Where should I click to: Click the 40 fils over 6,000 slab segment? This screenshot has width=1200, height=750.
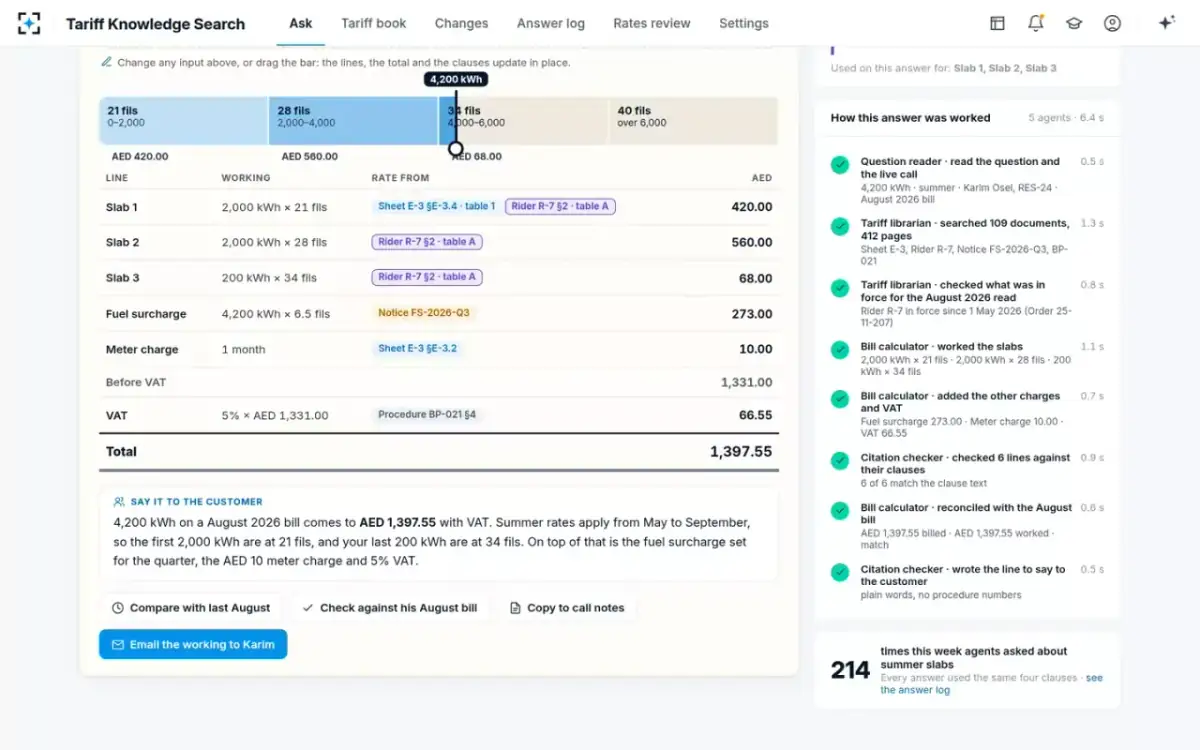(x=693, y=120)
